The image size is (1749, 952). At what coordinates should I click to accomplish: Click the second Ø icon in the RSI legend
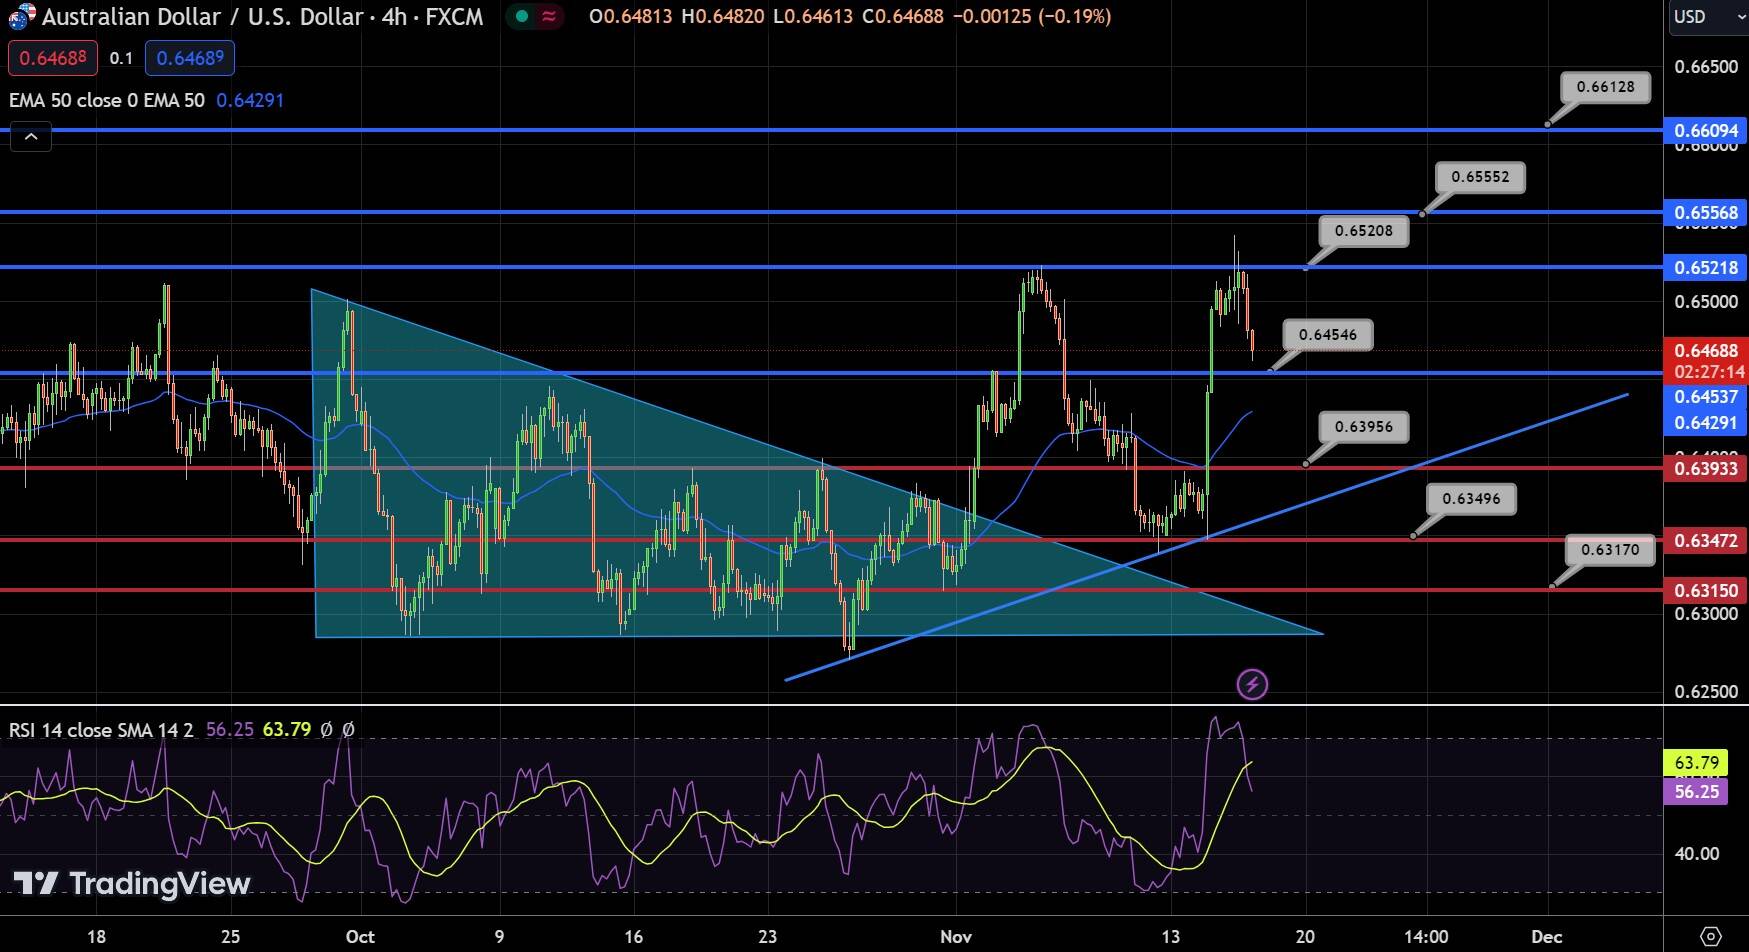[347, 730]
